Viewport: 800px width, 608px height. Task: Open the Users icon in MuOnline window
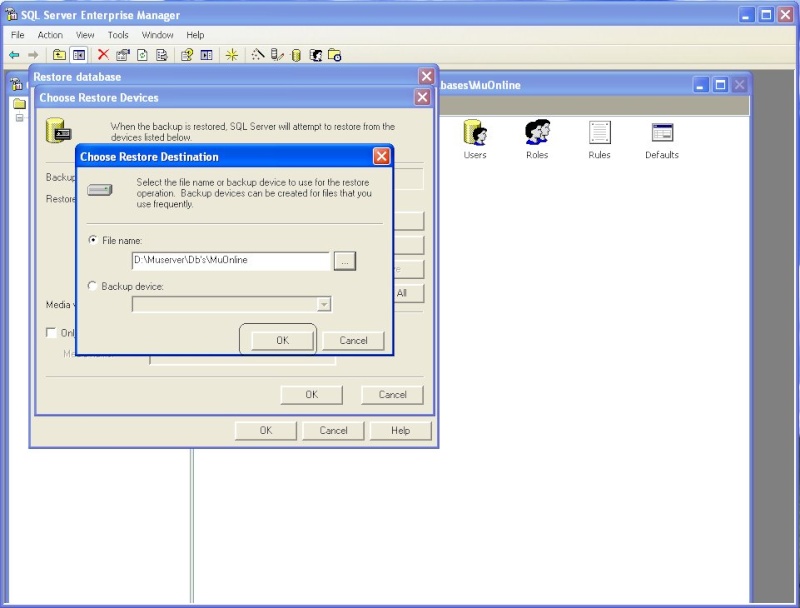pyautogui.click(x=475, y=139)
